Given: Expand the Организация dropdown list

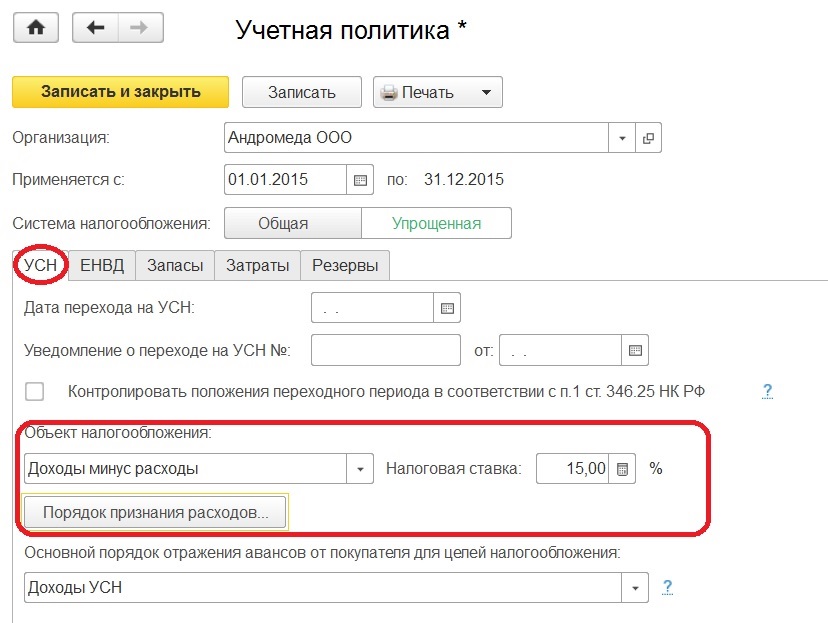Looking at the screenshot, I should pos(622,138).
